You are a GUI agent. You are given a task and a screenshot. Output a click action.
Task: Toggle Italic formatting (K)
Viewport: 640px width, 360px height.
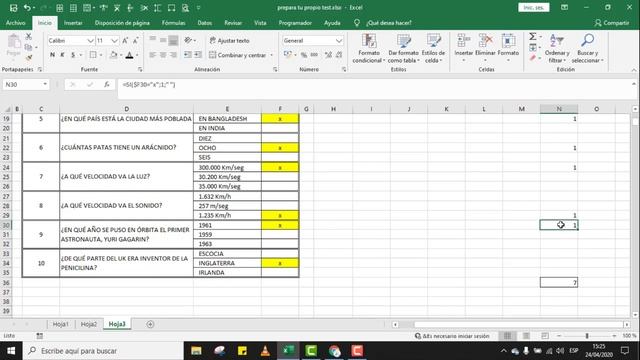pyautogui.click(x=62, y=55)
